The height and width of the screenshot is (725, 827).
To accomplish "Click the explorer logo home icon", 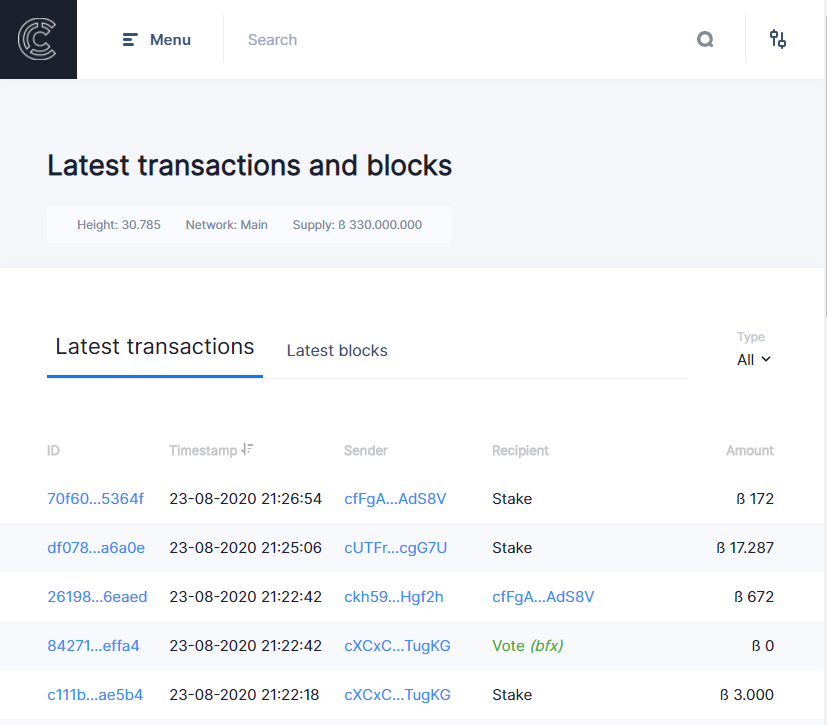I will 38,39.
